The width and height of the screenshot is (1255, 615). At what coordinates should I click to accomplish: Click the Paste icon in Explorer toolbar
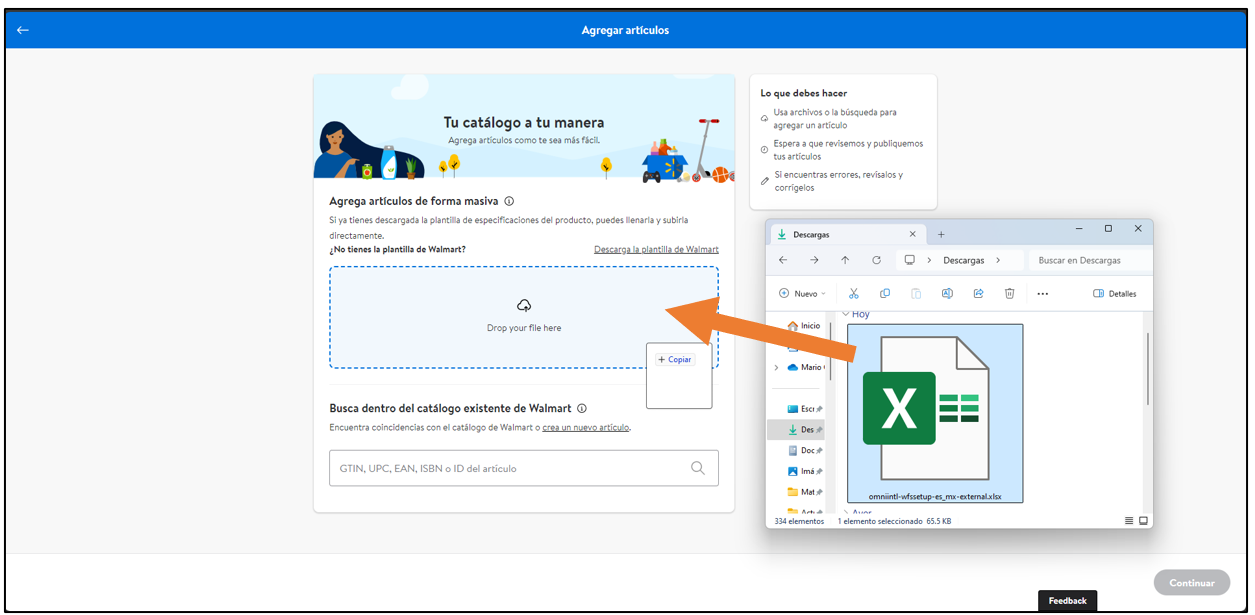pyautogui.click(x=916, y=293)
